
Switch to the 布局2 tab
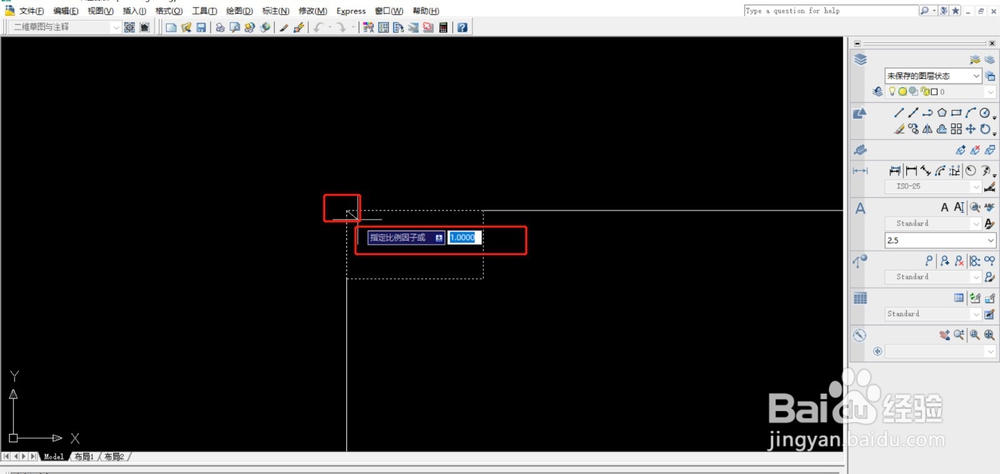click(x=114, y=457)
